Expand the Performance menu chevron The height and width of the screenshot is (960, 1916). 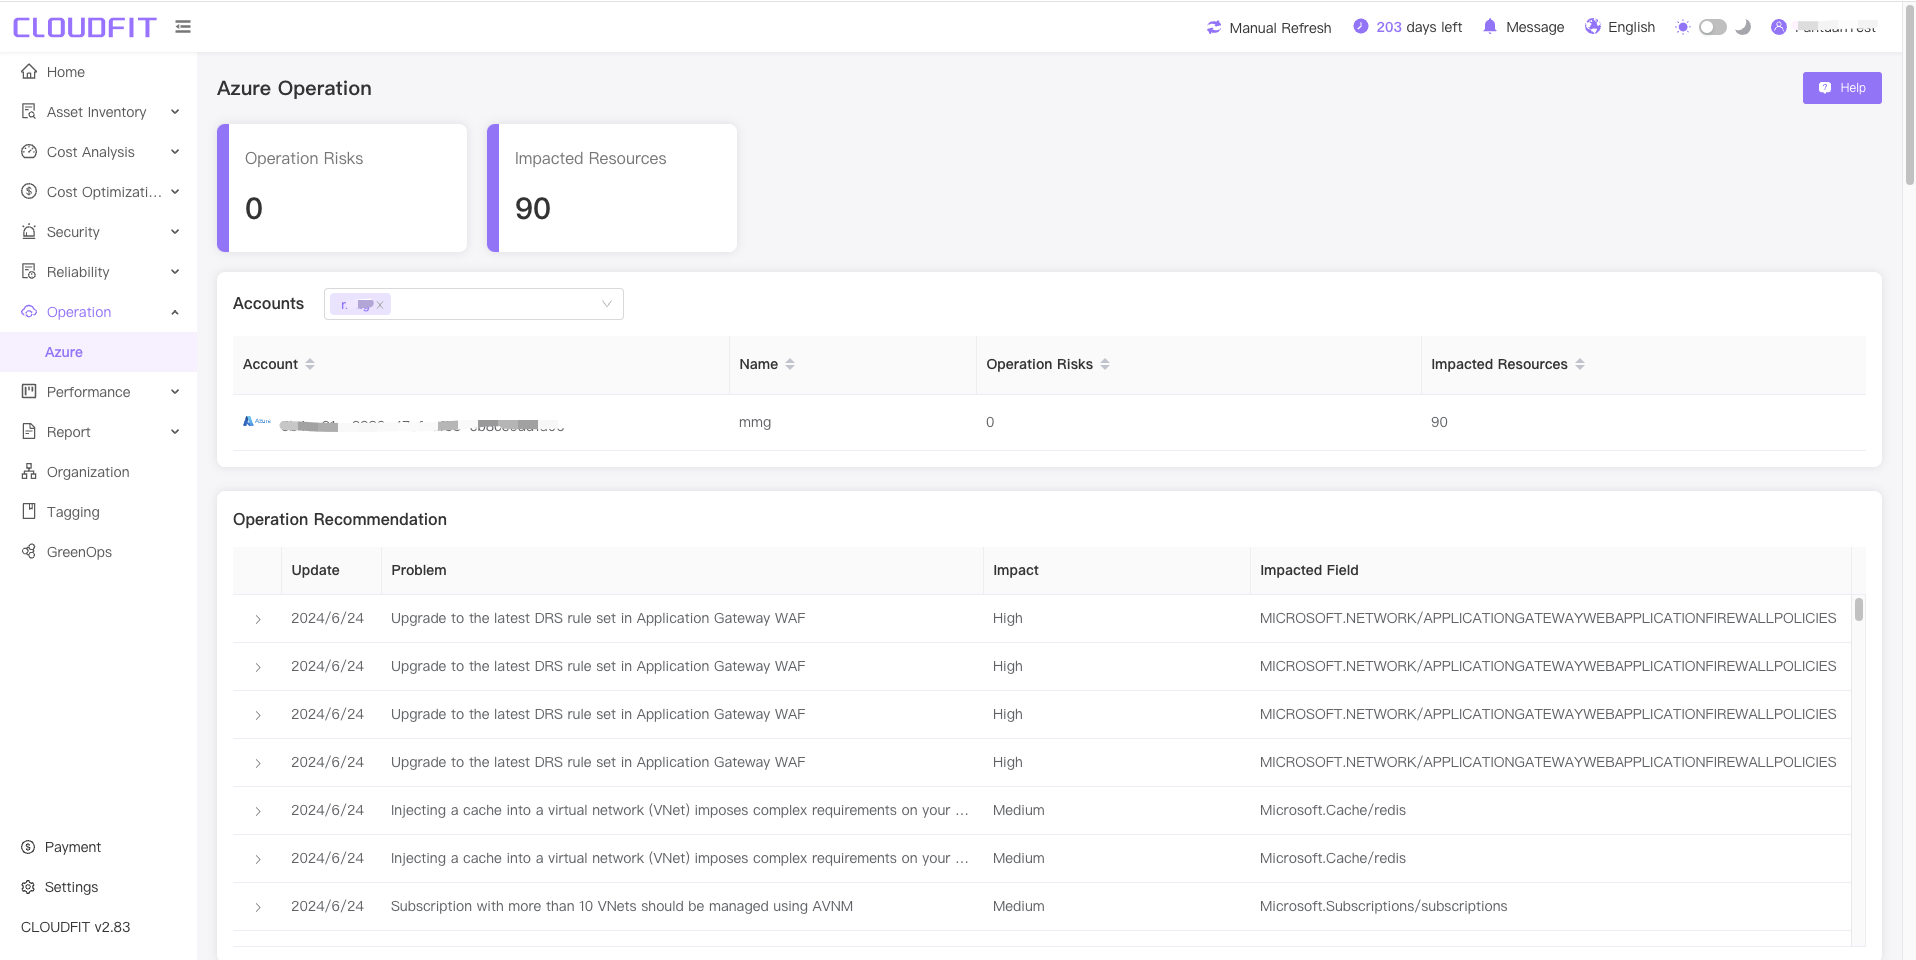click(175, 392)
